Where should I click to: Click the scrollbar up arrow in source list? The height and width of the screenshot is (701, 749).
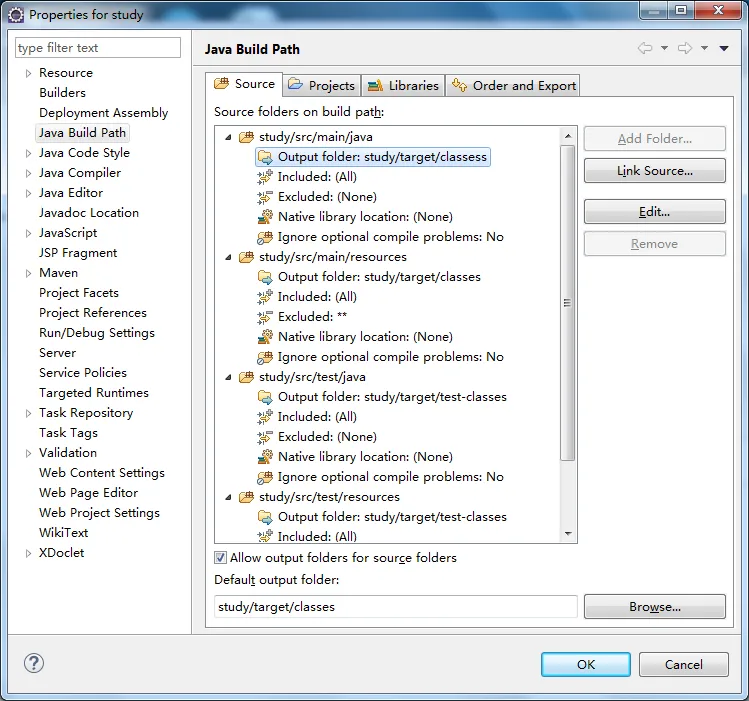[568, 136]
